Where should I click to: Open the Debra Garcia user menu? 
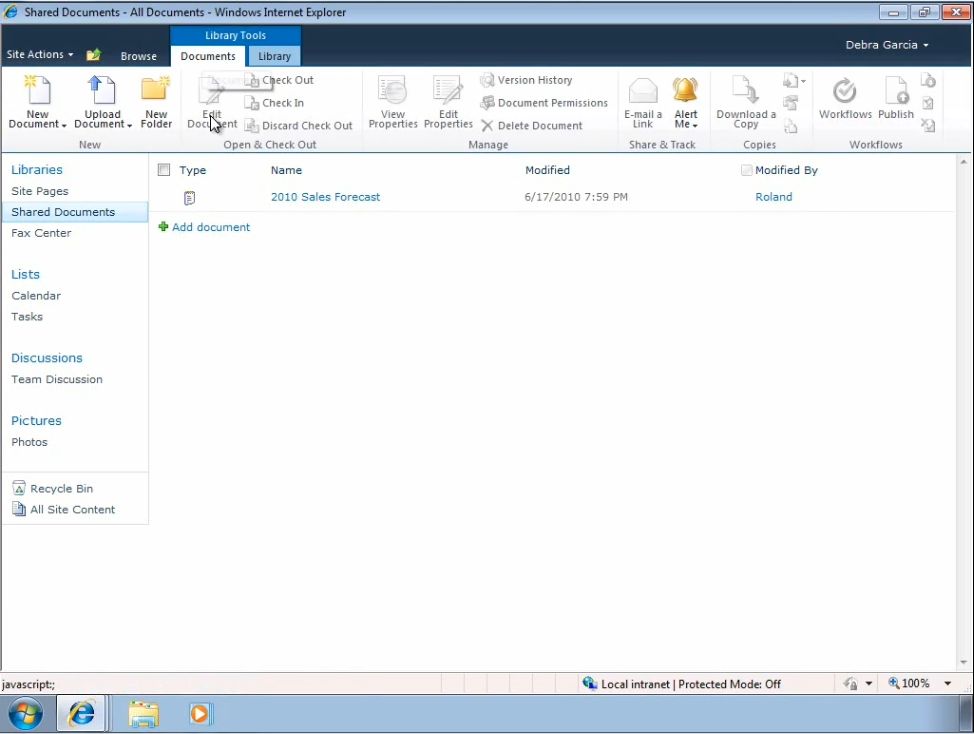tap(887, 45)
